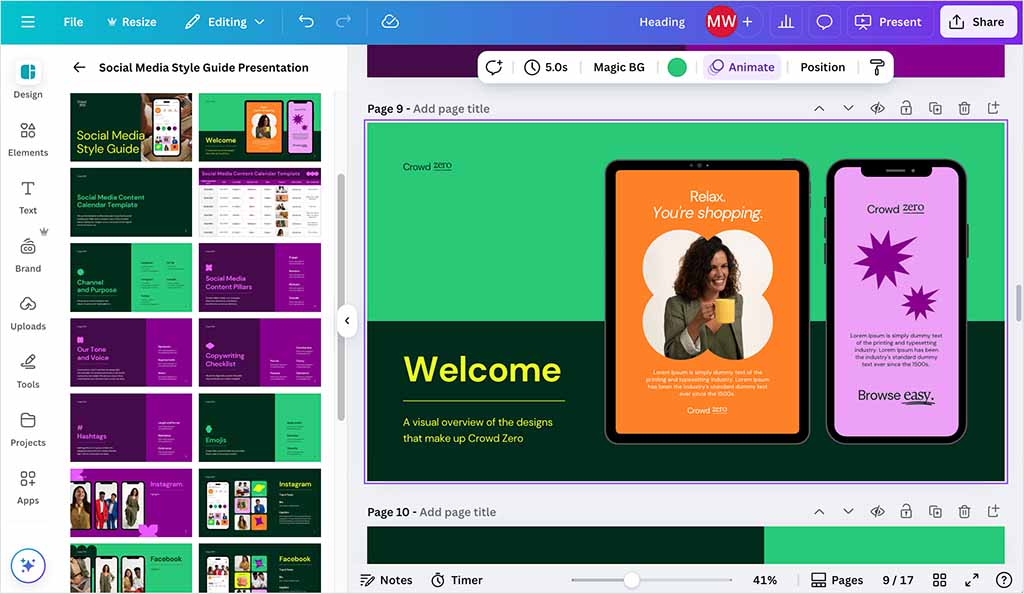Open the Uploads panel

coord(28,312)
